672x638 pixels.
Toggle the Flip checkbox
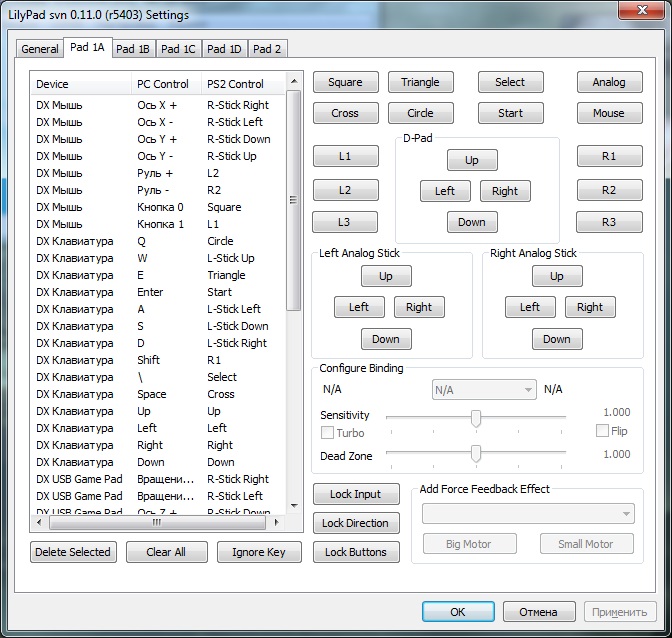(x=602, y=431)
